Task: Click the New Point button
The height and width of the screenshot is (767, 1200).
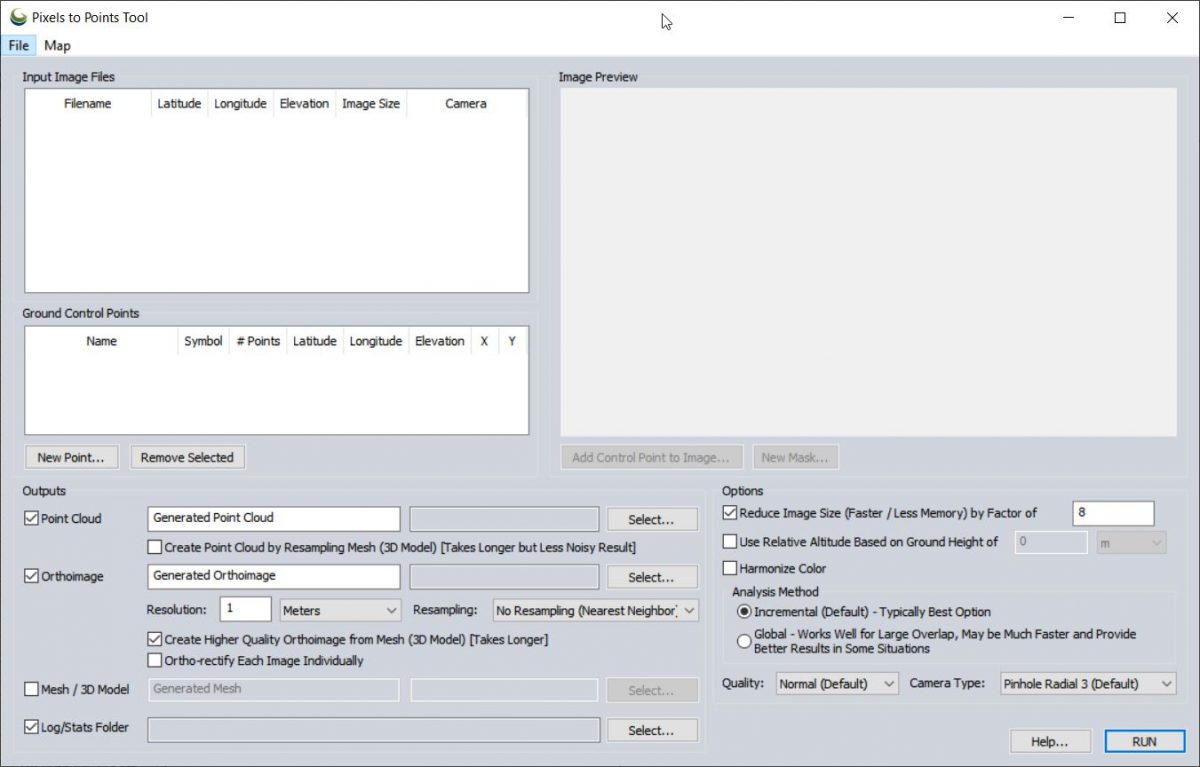Action: tap(71, 457)
